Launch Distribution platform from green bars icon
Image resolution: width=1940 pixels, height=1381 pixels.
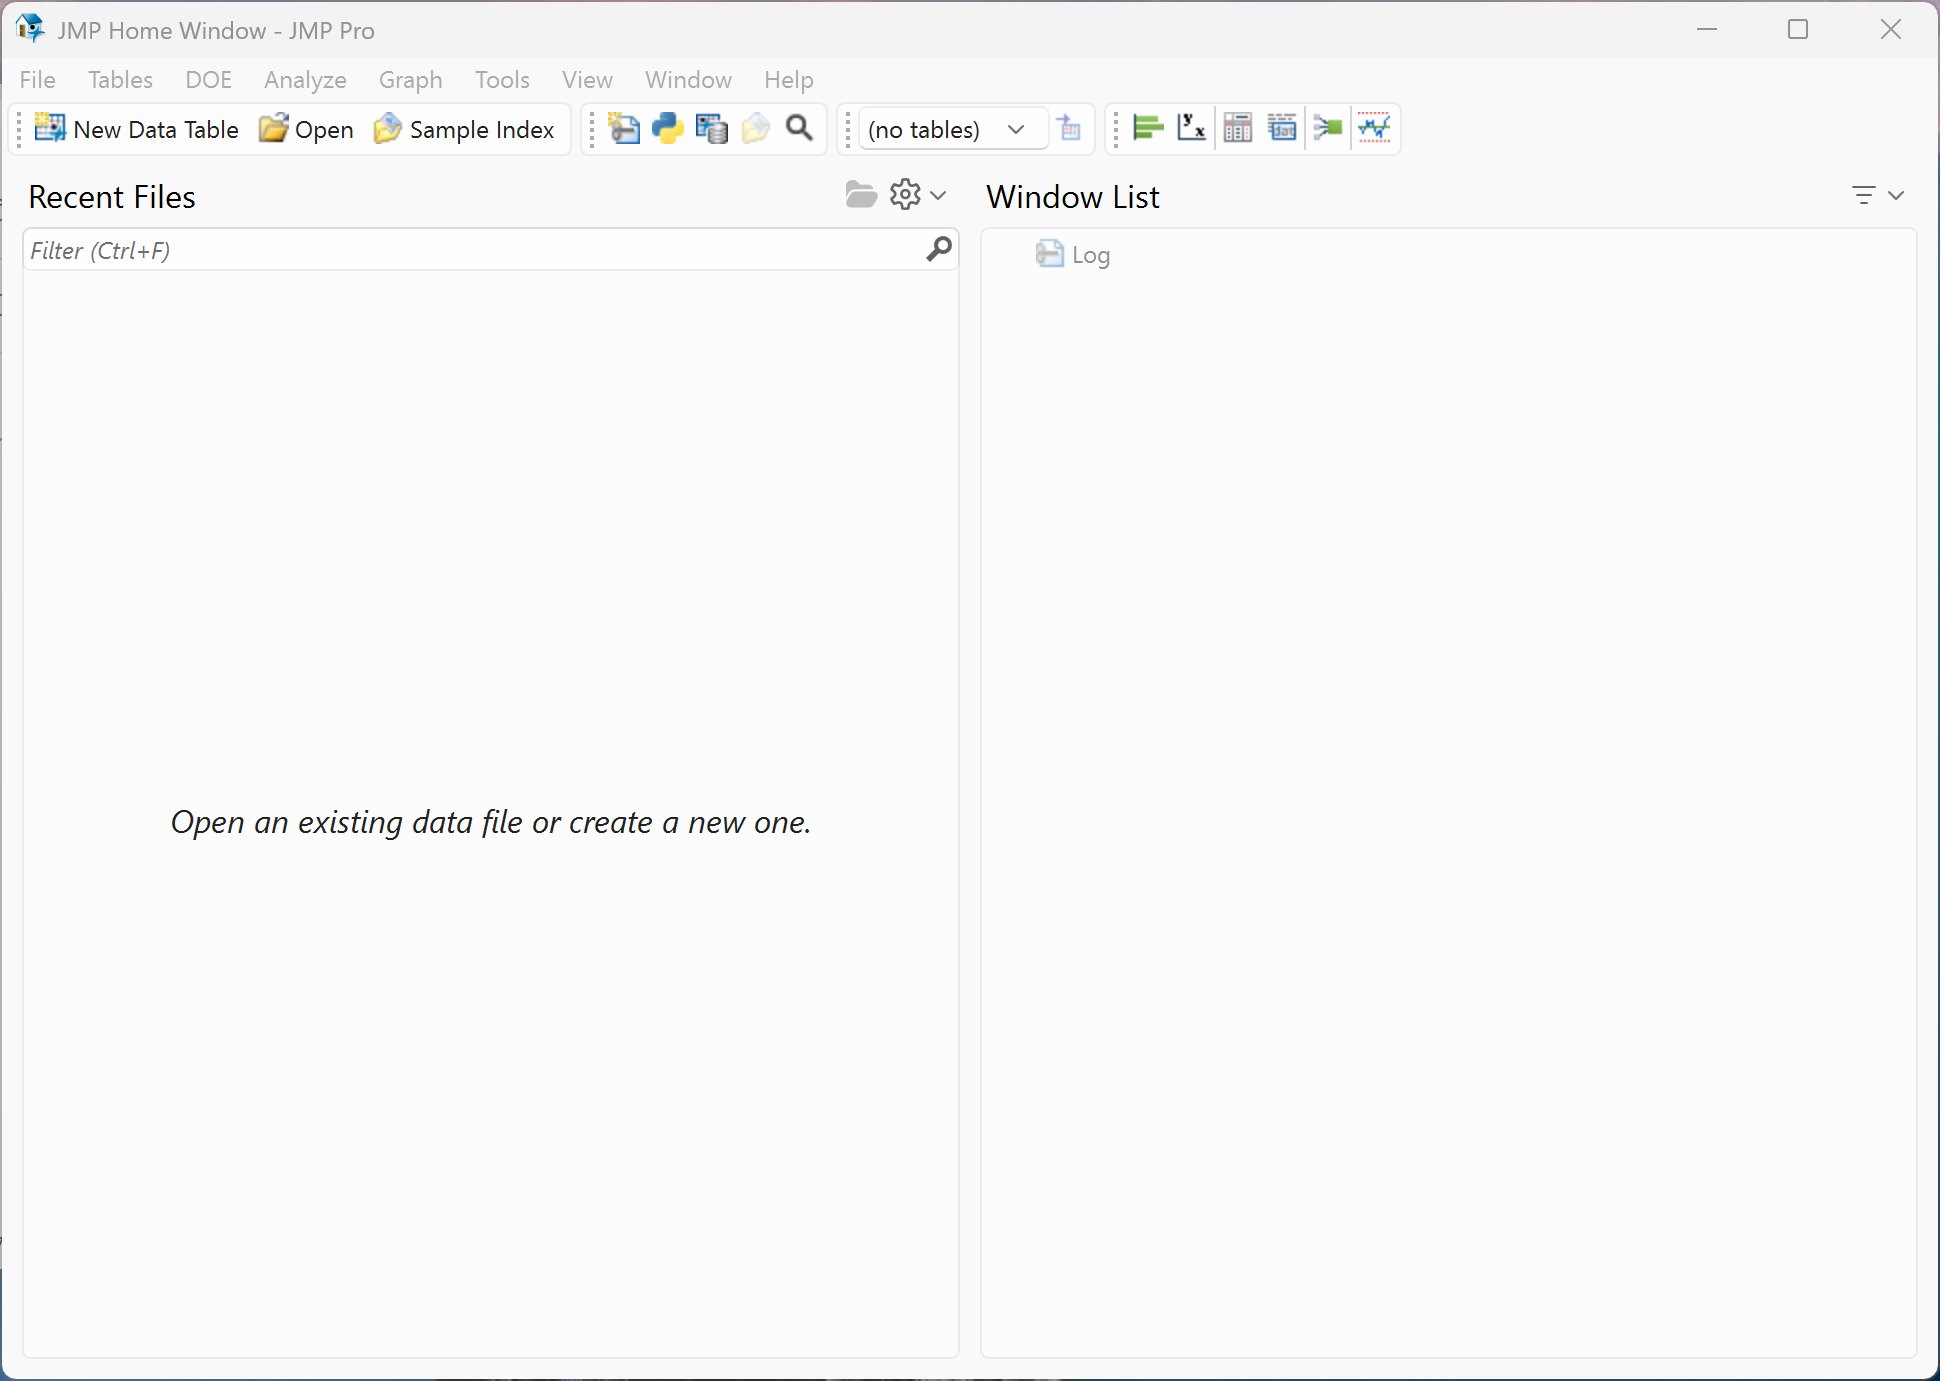[x=1147, y=128]
